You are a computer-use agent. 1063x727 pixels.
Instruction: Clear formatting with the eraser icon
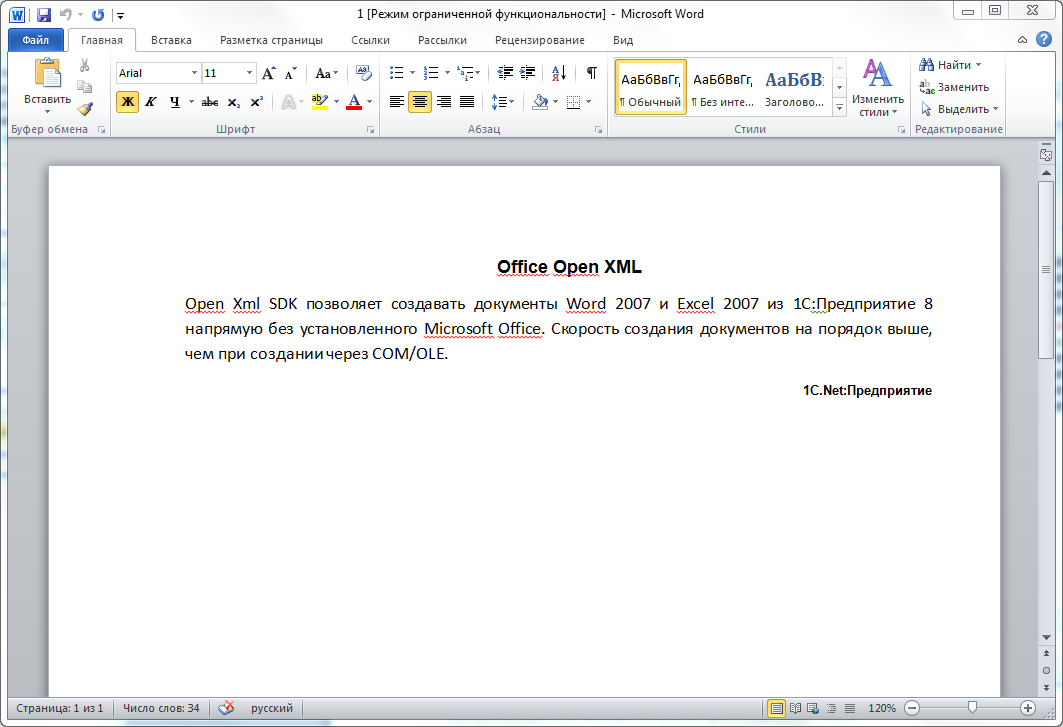(x=363, y=73)
